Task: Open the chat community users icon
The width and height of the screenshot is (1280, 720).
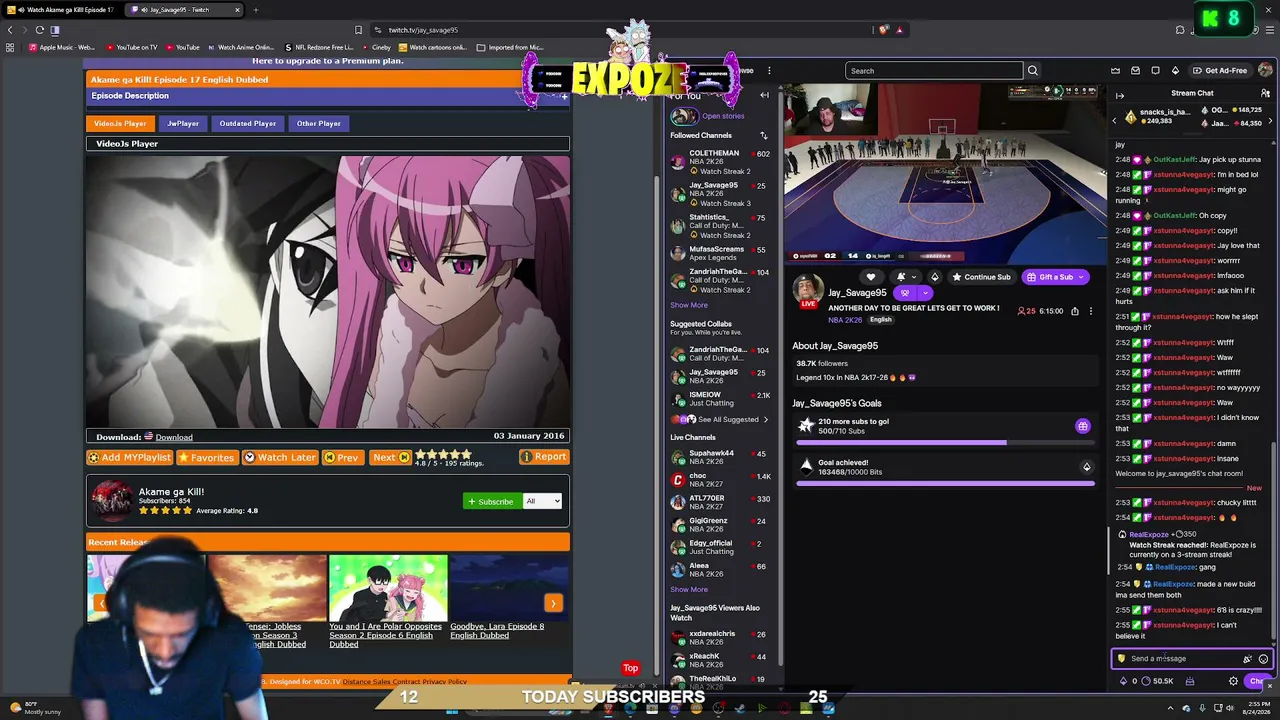Action: 1265,93
